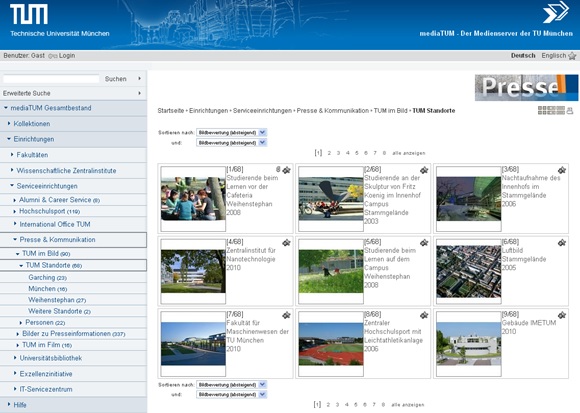
Task: Click the star icon on Luftbild Stammgelände item
Action: click(x=562, y=243)
